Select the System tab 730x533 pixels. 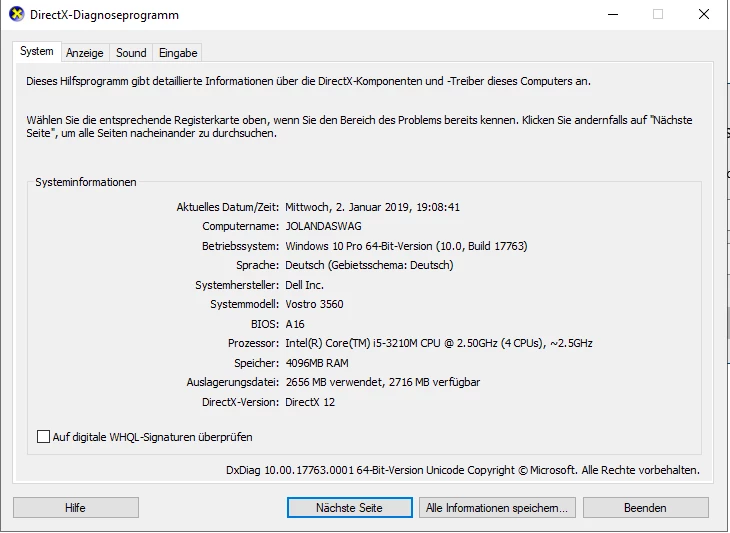coord(37,51)
